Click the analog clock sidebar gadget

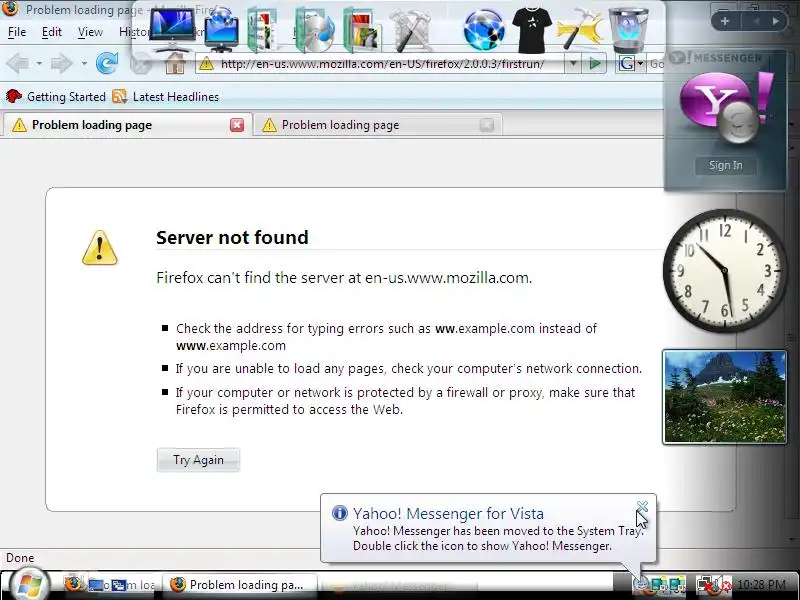click(724, 270)
